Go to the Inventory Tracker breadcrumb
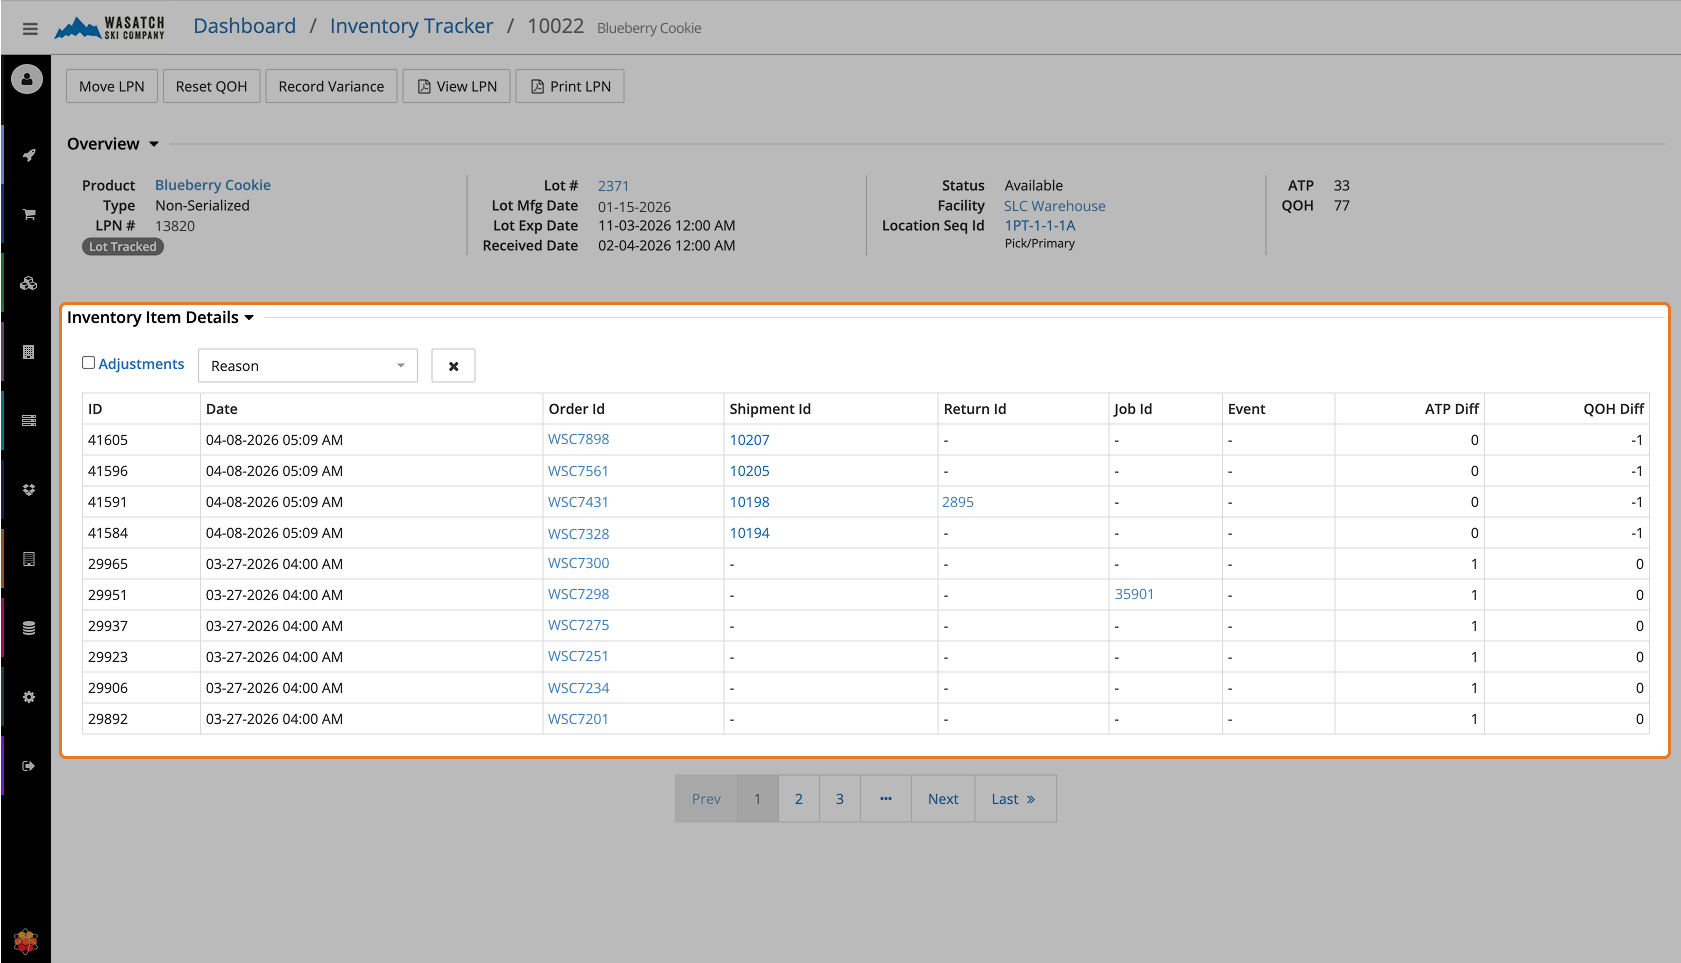The height and width of the screenshot is (963, 1681). click(x=412, y=26)
